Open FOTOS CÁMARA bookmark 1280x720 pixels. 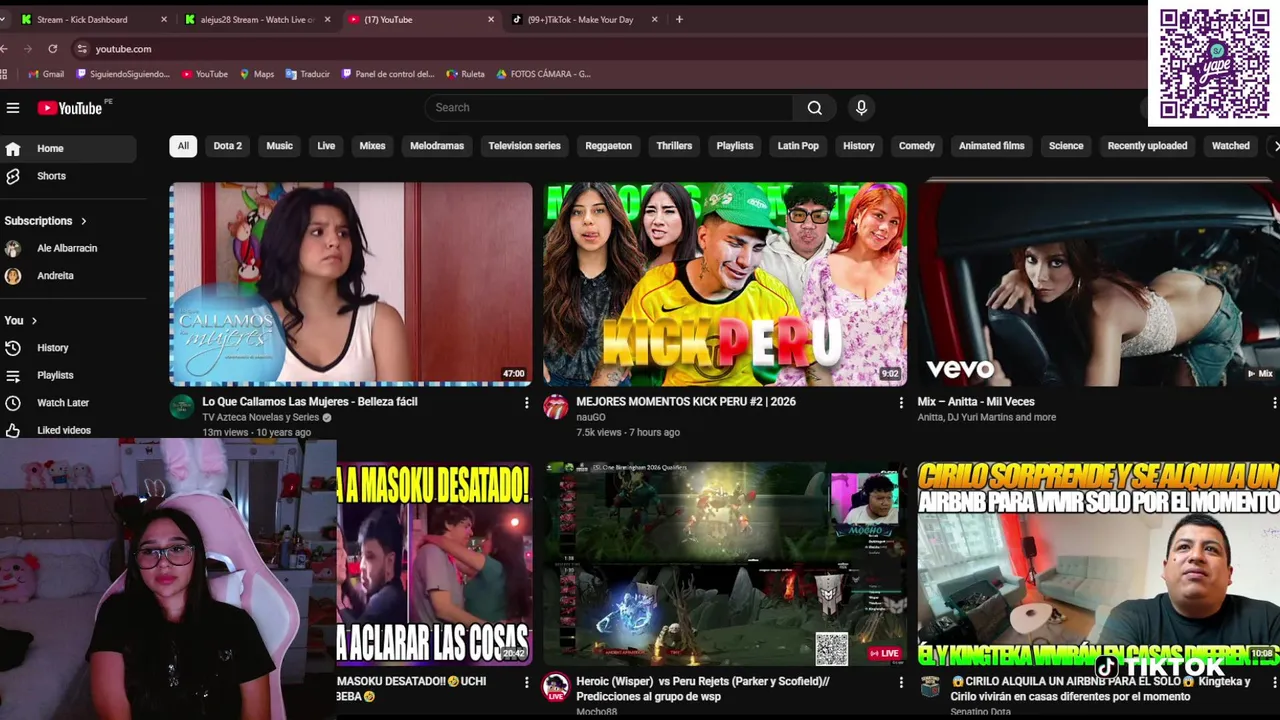[x=544, y=74]
